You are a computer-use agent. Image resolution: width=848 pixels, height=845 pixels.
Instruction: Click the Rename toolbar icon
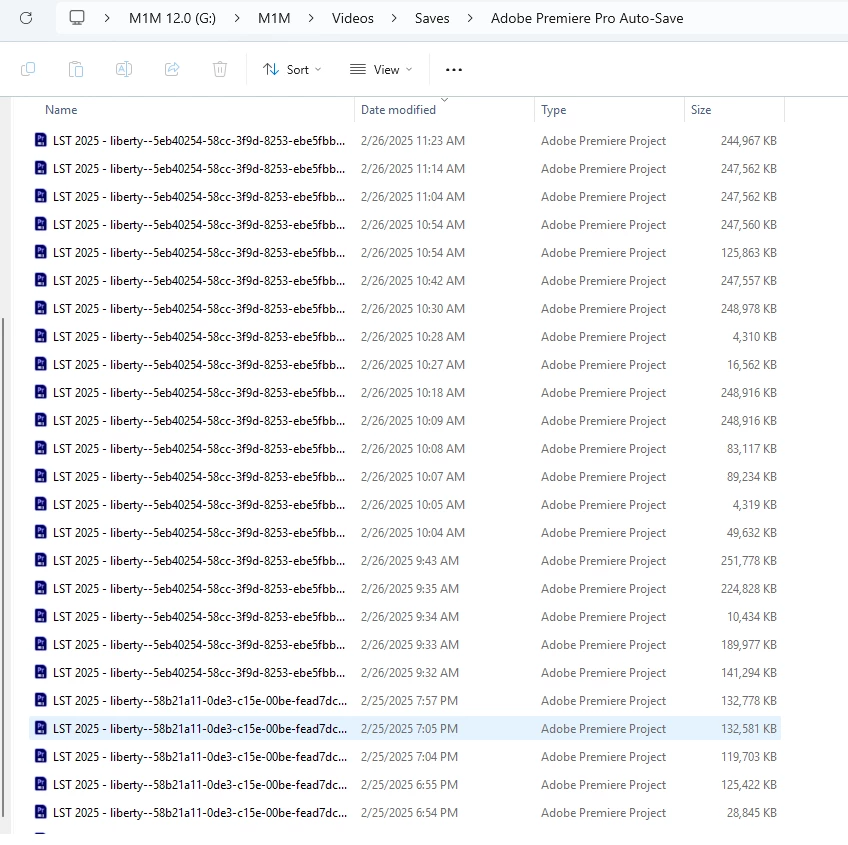tap(124, 69)
